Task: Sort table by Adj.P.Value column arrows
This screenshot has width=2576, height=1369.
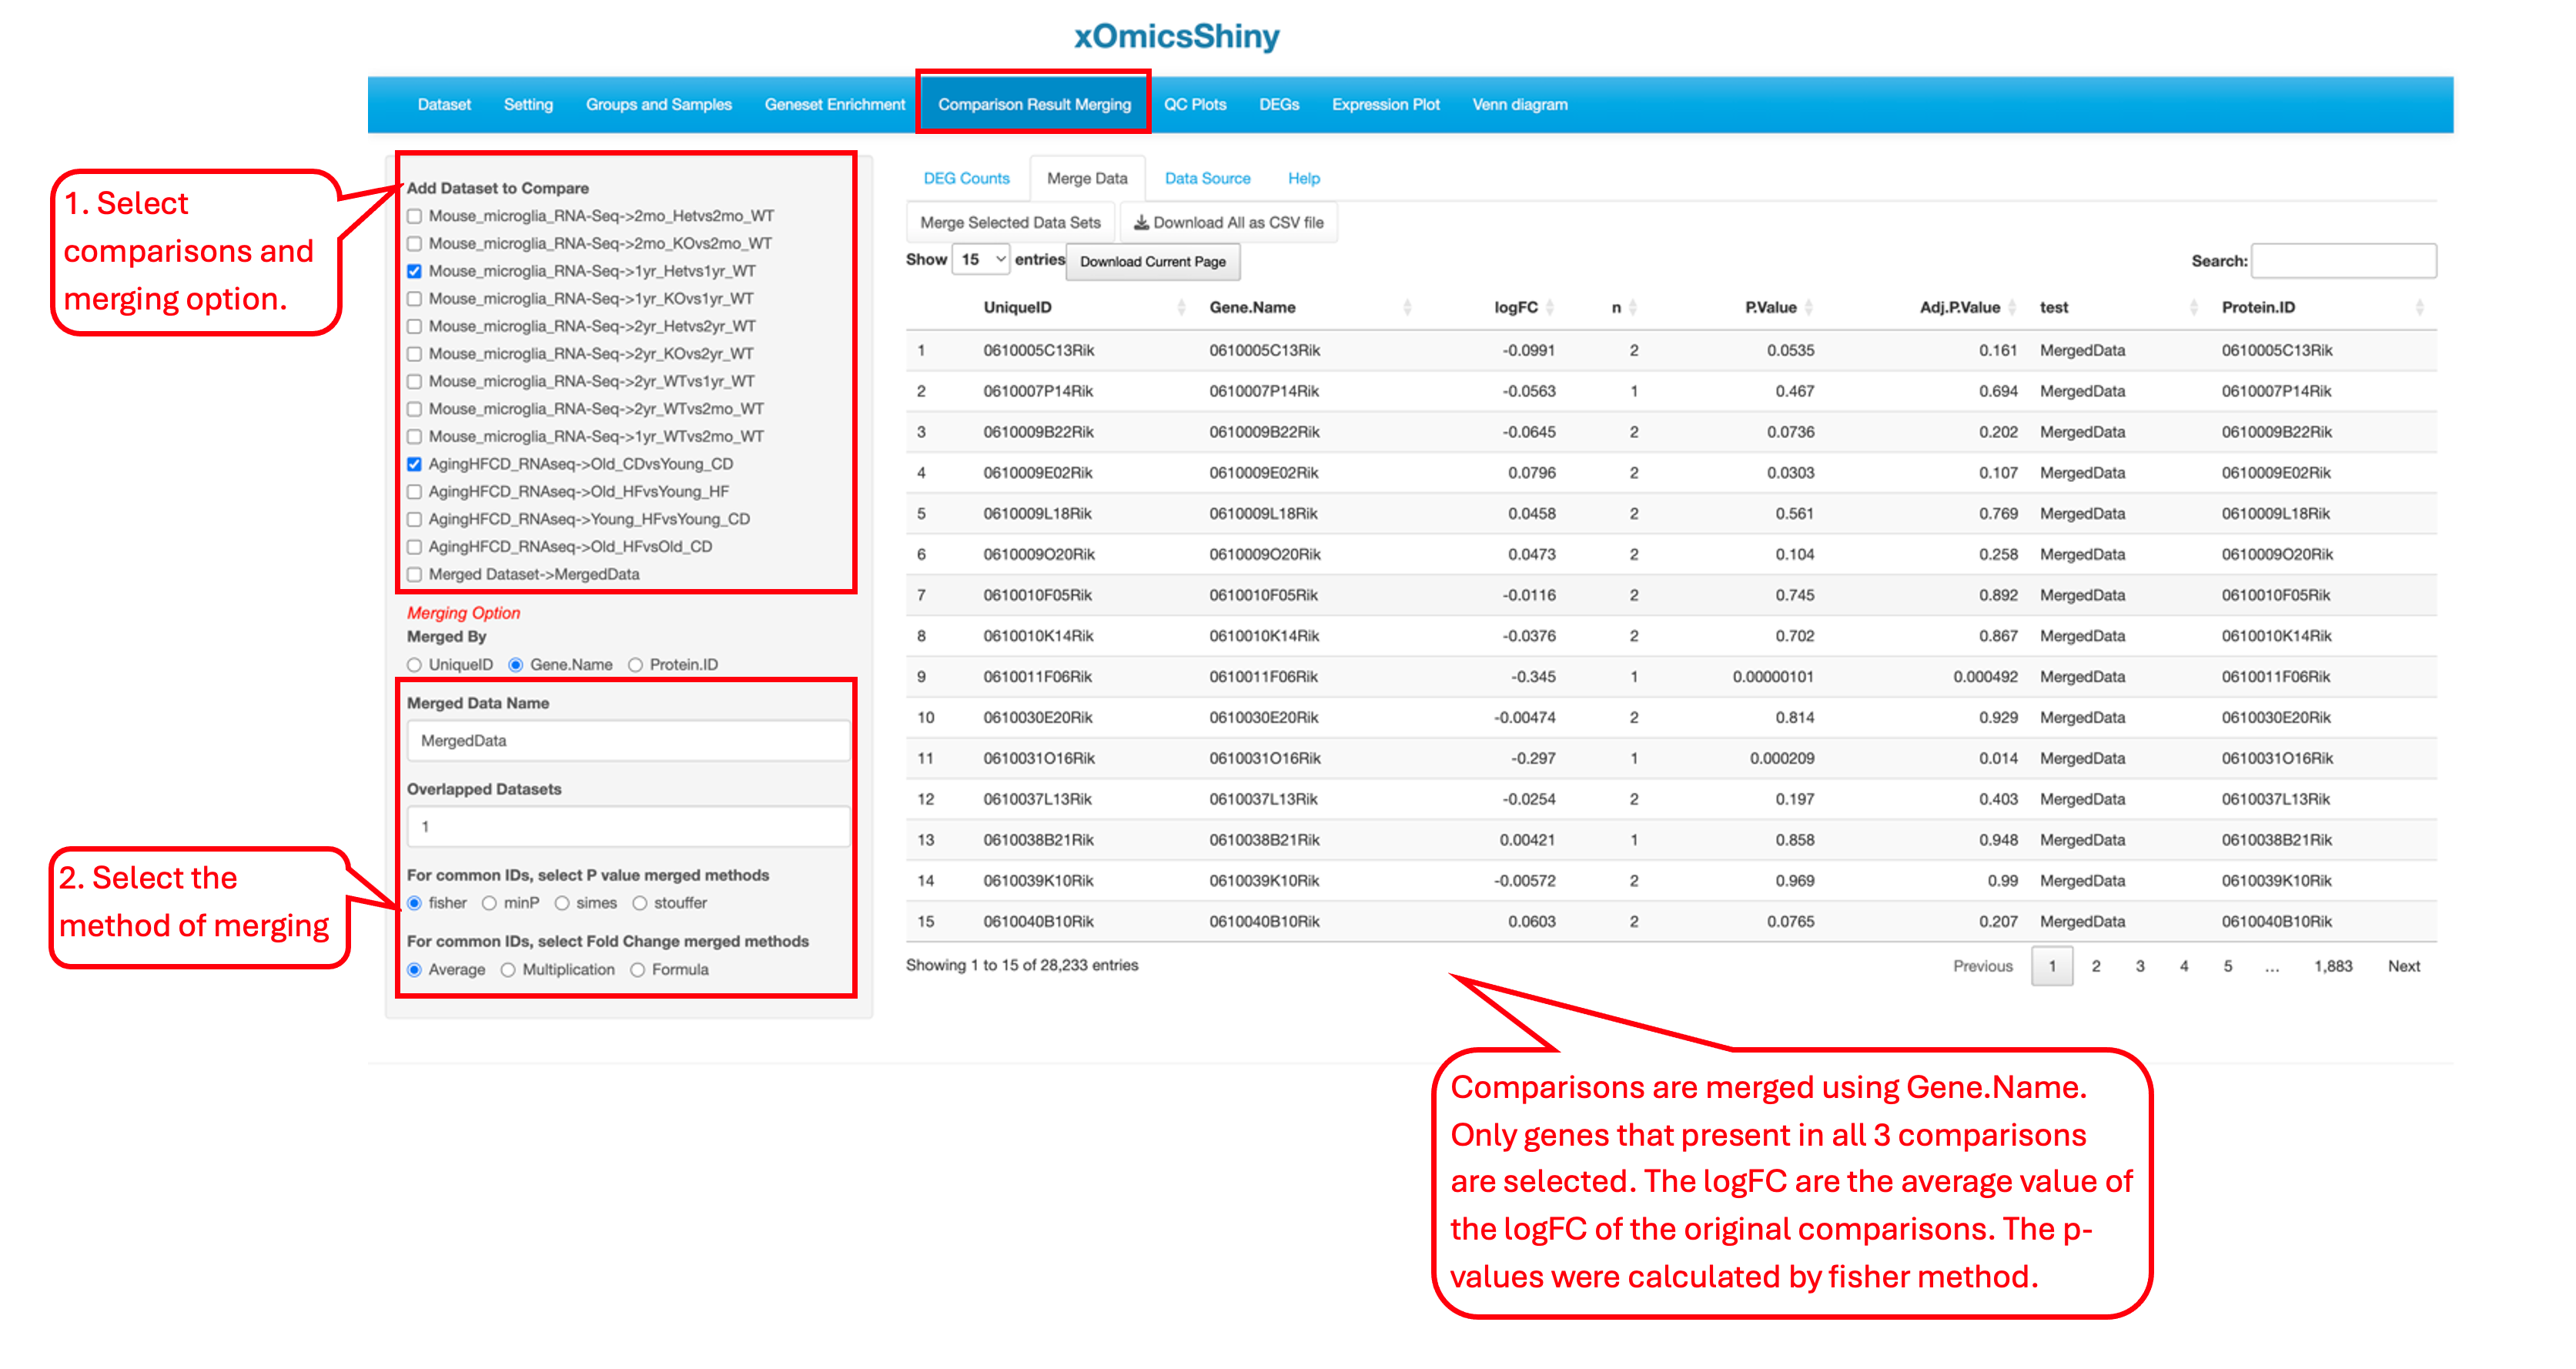Action: pyautogui.click(x=2012, y=307)
